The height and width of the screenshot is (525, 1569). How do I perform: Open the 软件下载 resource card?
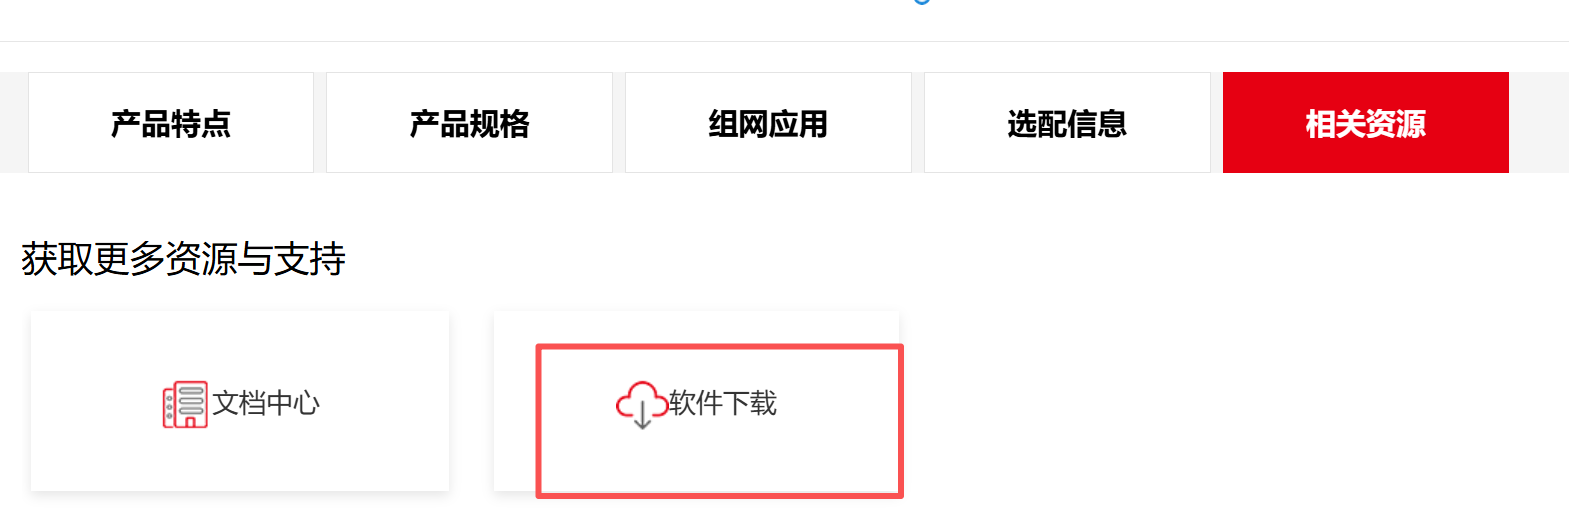[697, 401]
